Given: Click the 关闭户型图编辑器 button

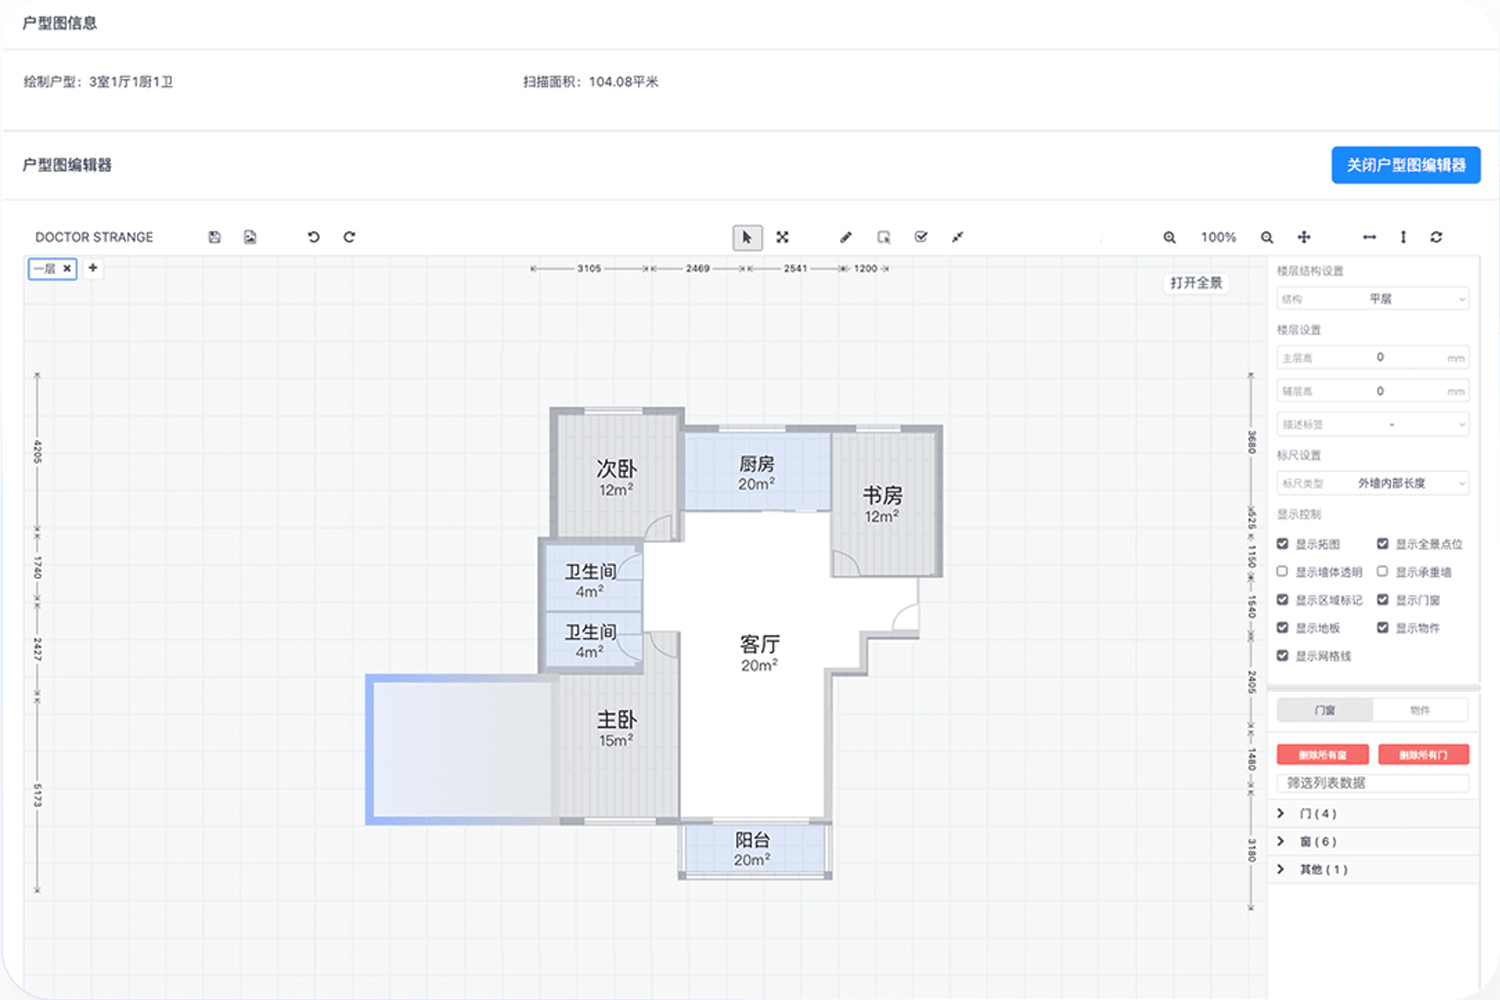Looking at the screenshot, I should point(1405,165).
